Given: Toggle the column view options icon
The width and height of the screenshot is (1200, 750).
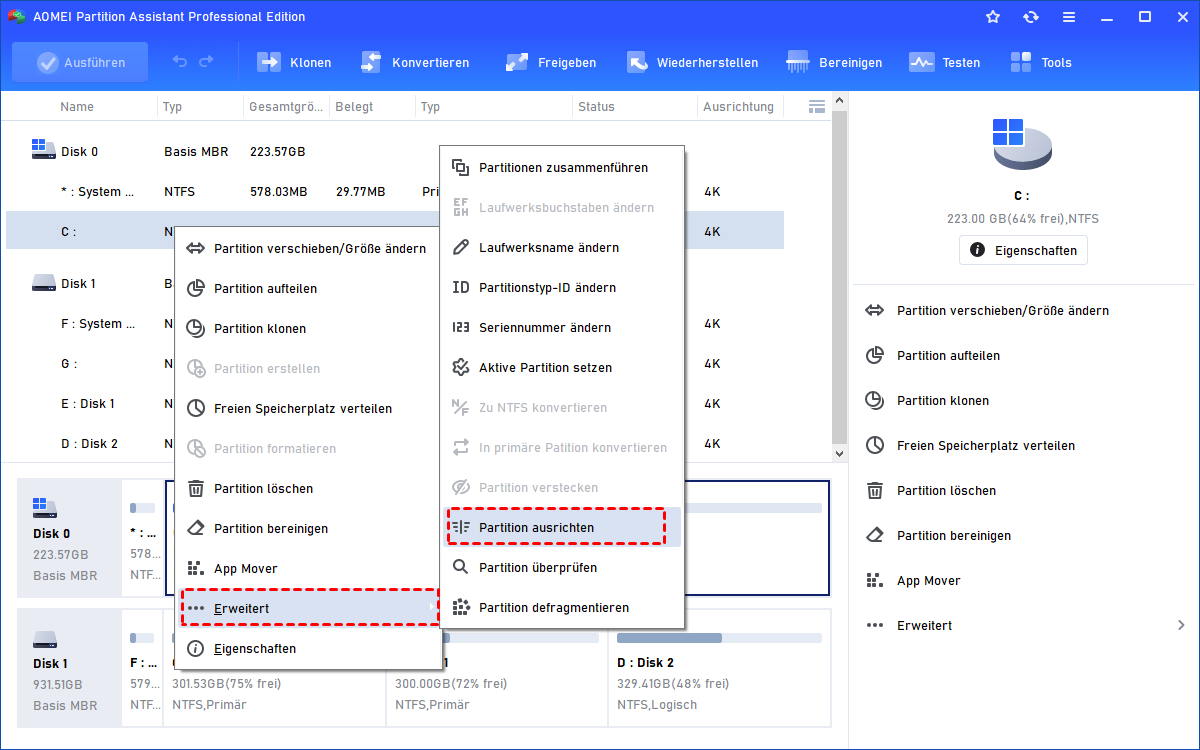Looking at the screenshot, I should 817,106.
